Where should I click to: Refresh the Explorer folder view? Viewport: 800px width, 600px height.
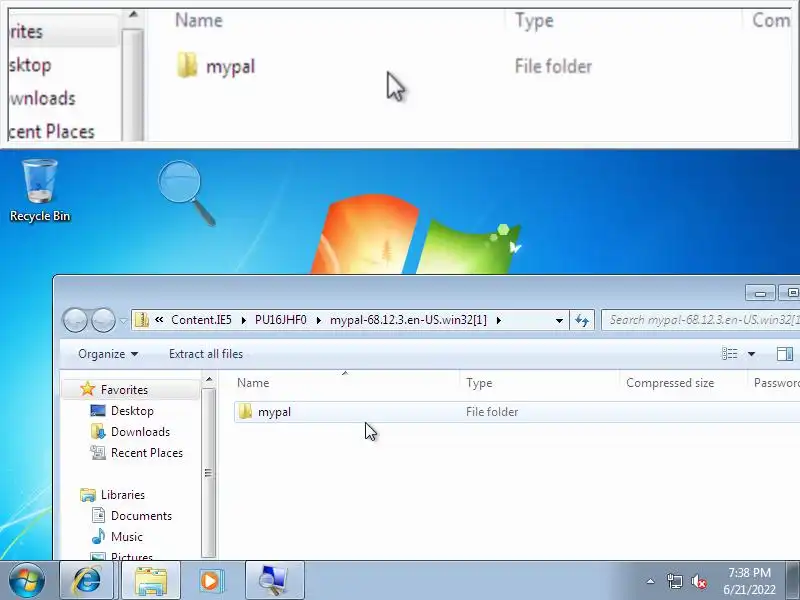click(582, 320)
